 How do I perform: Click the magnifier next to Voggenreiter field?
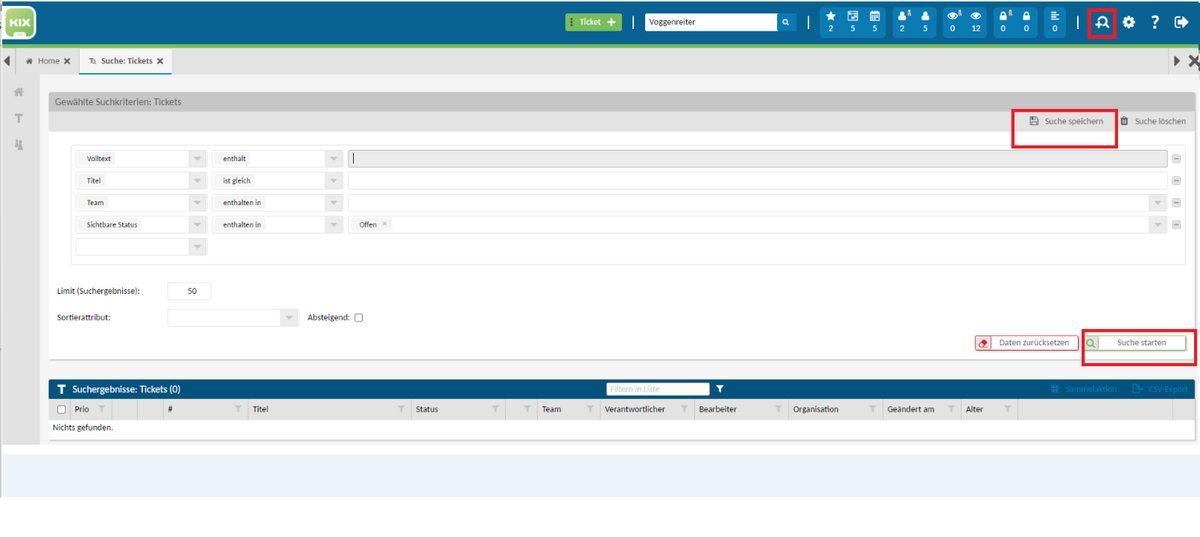(786, 22)
